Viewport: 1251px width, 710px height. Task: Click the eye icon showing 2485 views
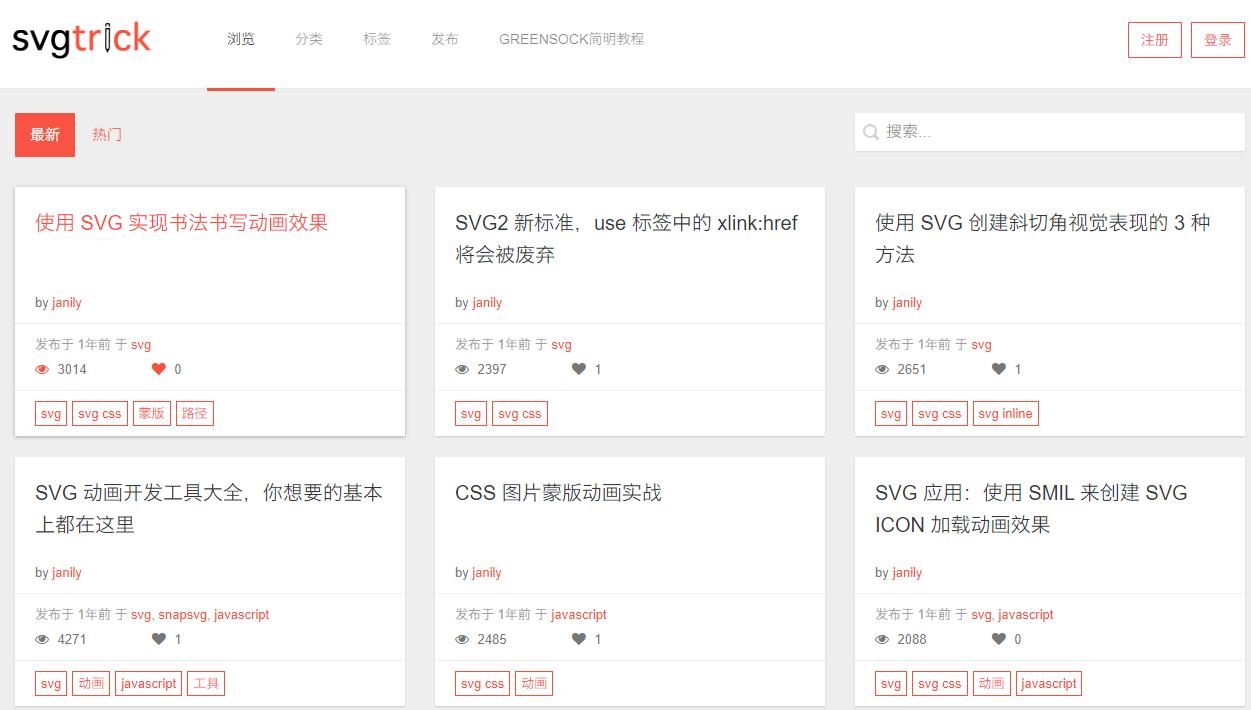(x=462, y=639)
